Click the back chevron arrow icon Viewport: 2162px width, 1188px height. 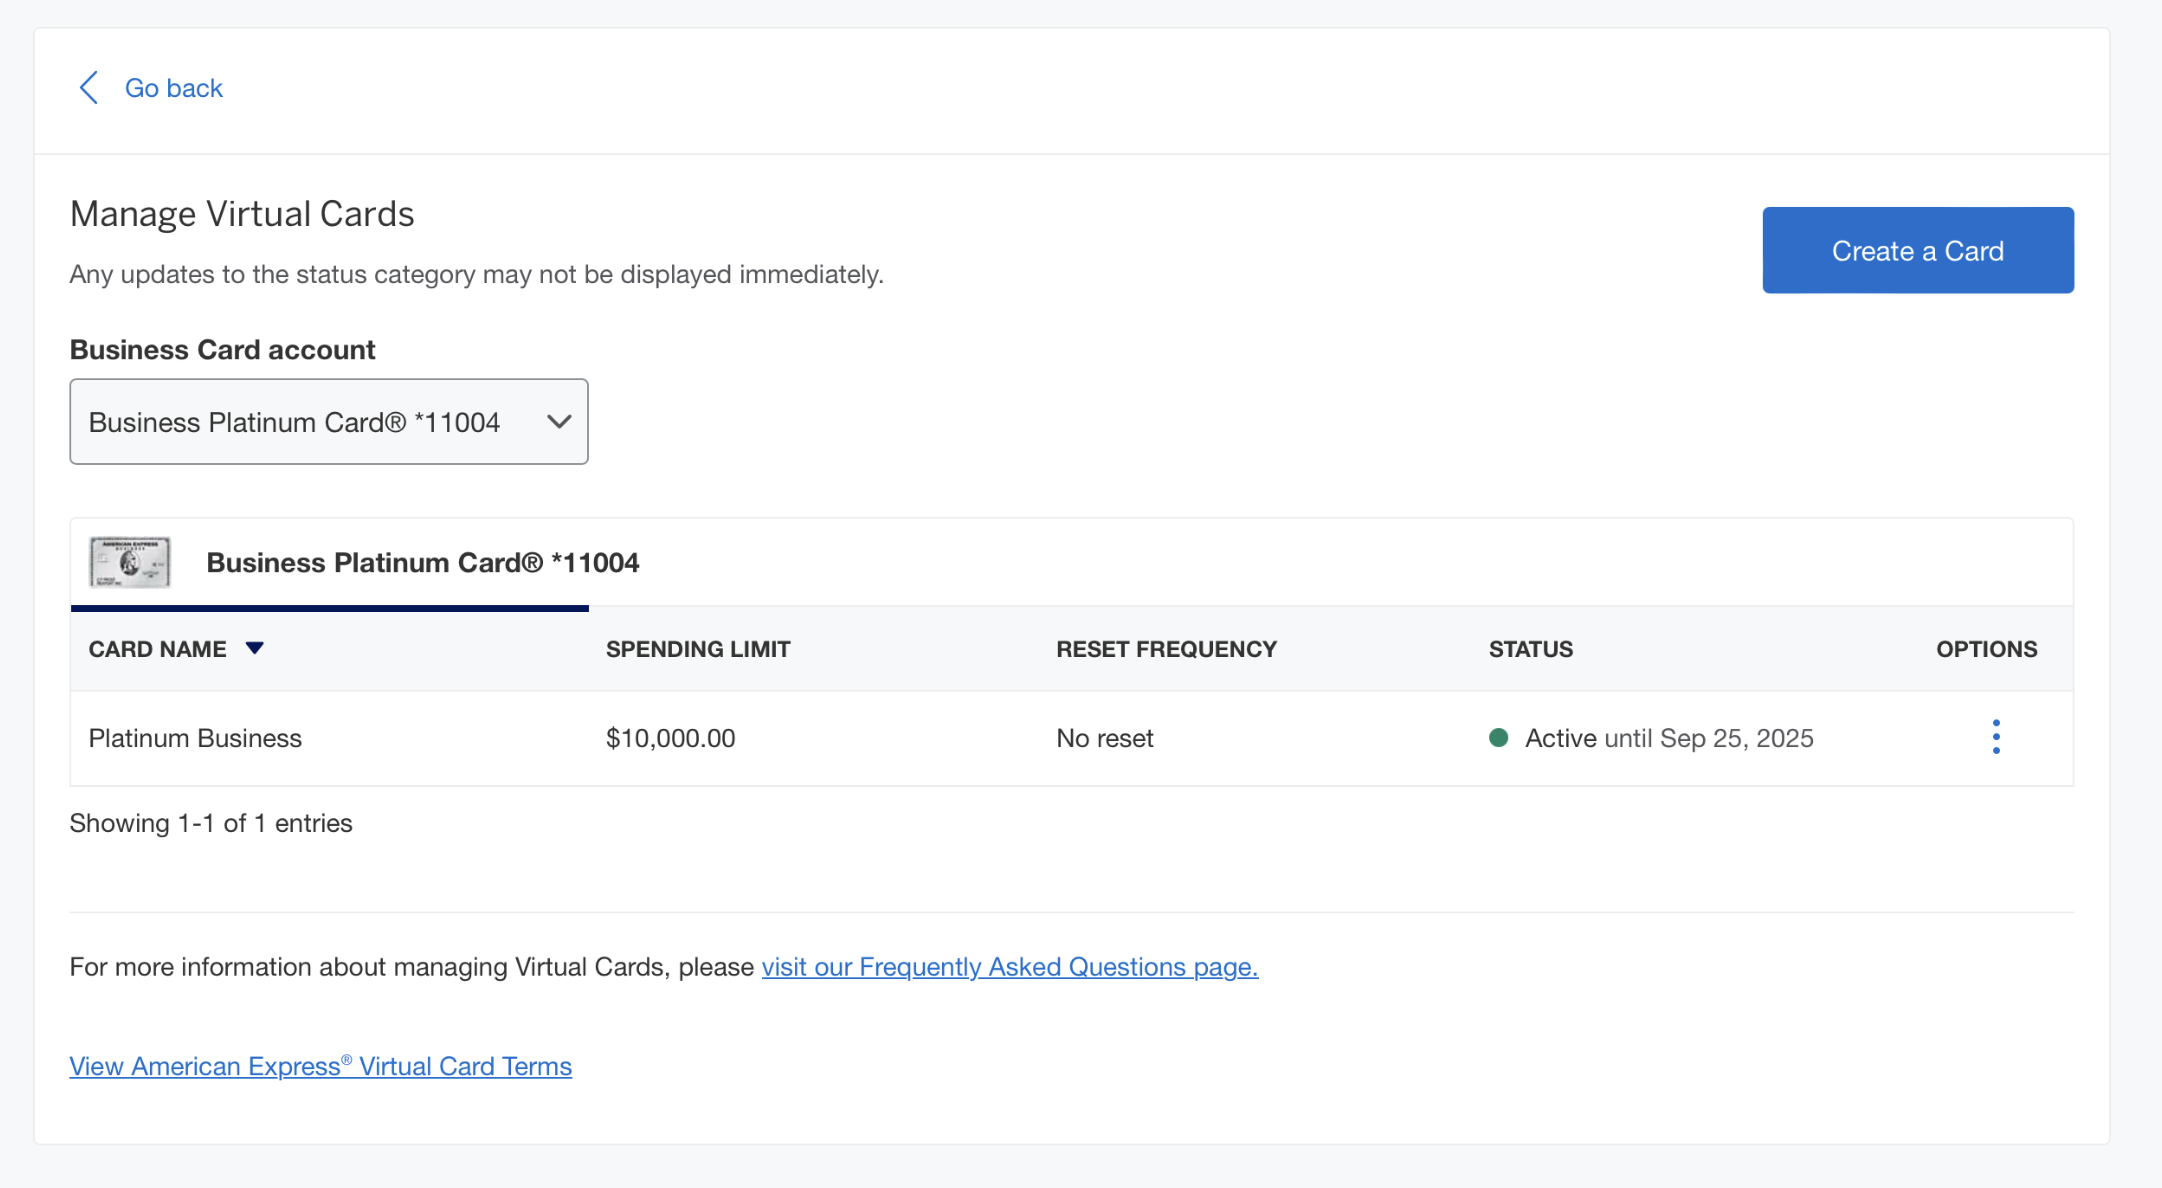click(x=89, y=88)
